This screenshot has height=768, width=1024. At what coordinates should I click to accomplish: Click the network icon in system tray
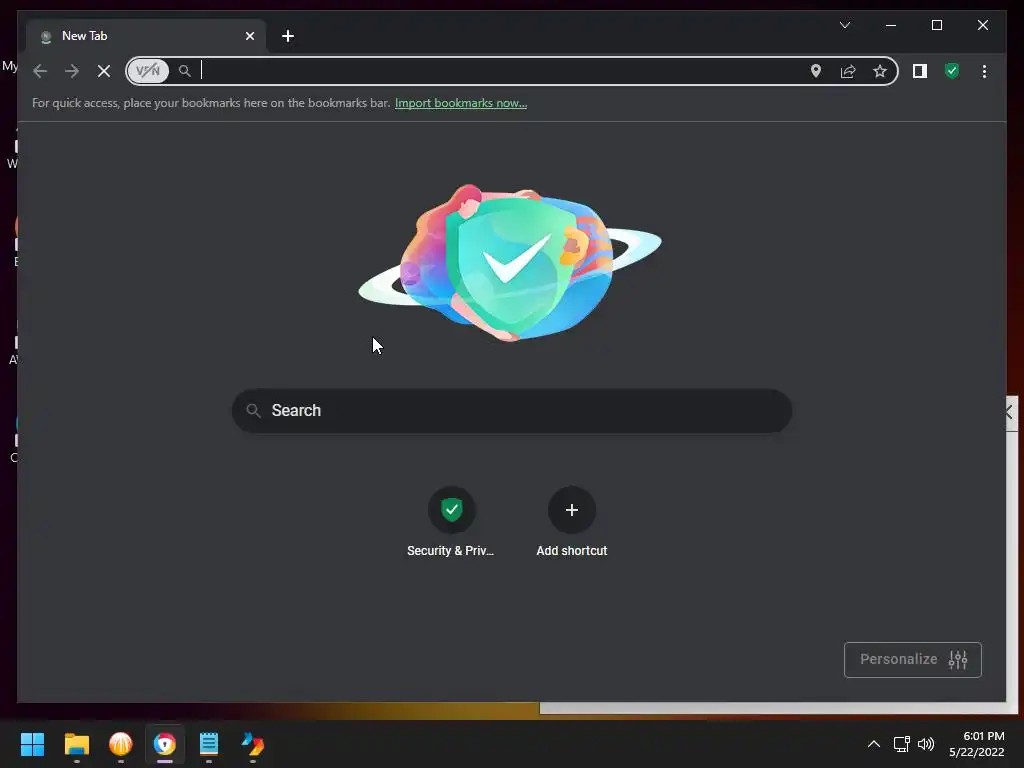click(902, 744)
